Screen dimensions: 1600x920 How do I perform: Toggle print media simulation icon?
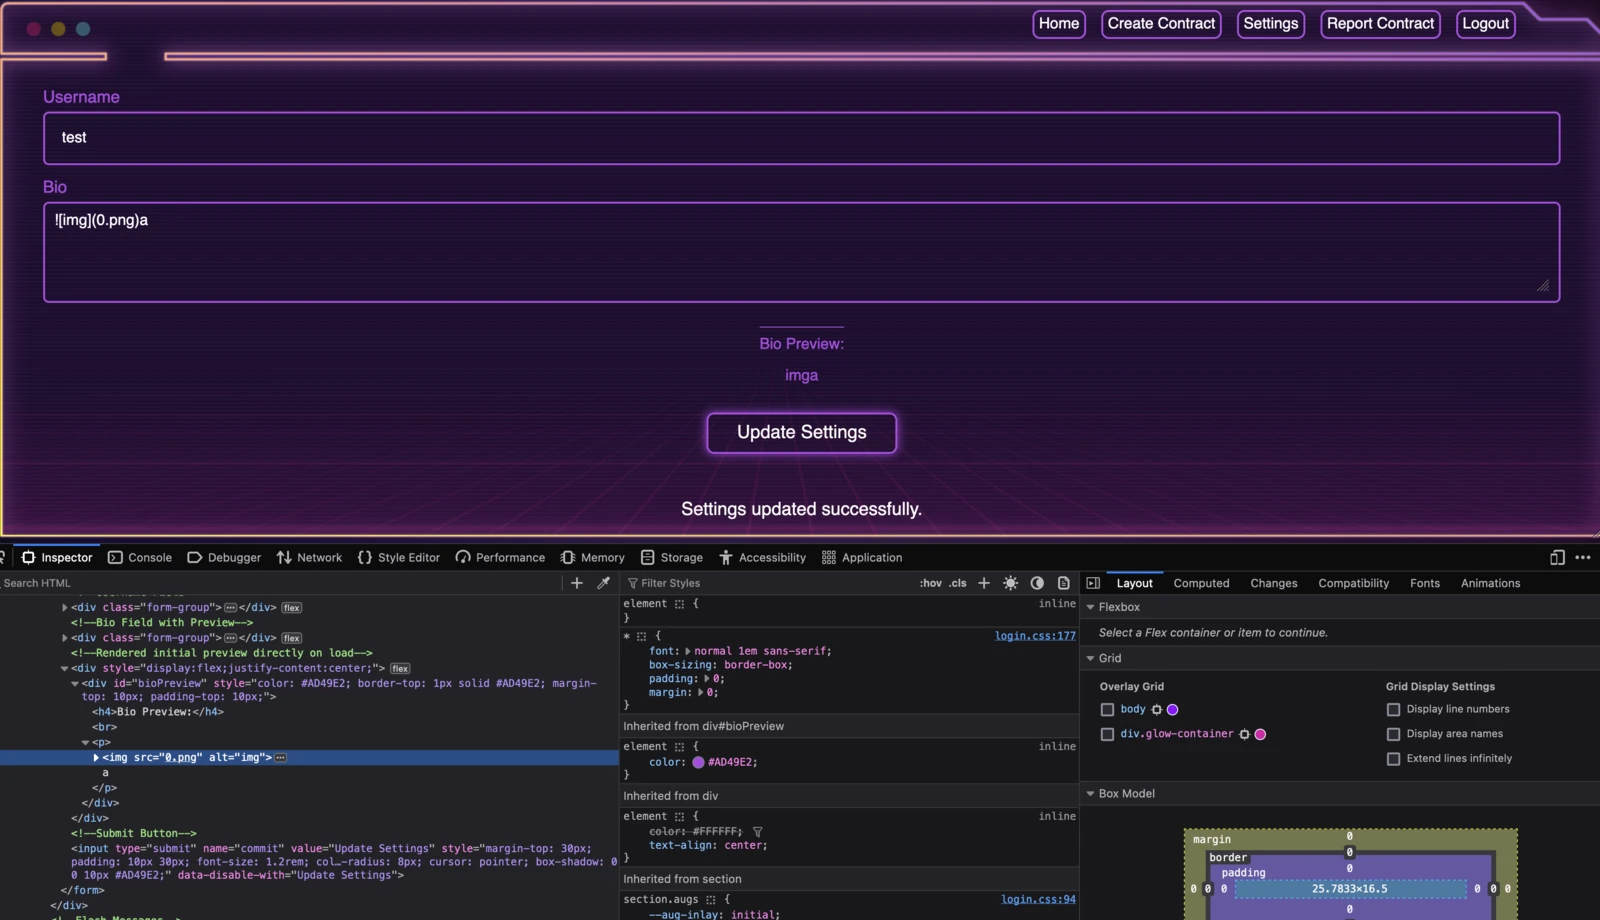click(1063, 583)
